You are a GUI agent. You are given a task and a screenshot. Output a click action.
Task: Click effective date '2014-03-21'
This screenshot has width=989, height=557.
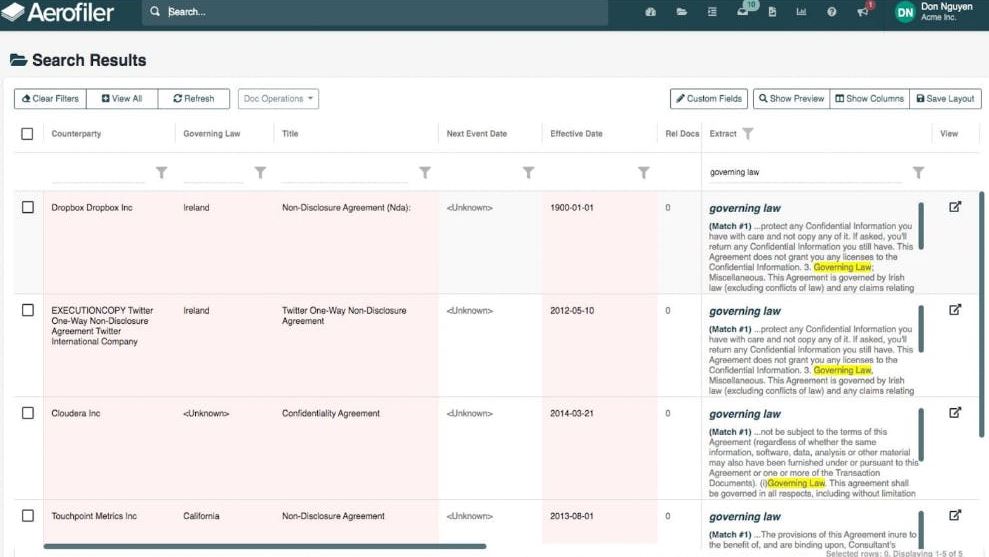pos(572,413)
